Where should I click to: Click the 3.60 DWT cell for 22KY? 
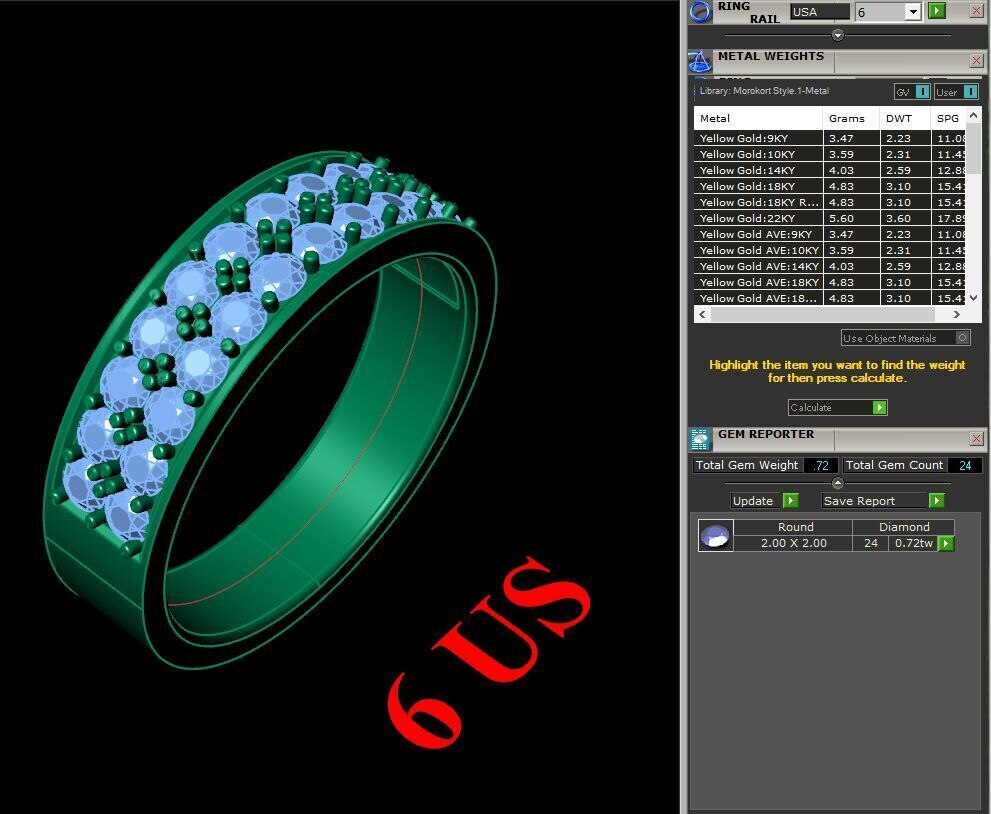(904, 218)
